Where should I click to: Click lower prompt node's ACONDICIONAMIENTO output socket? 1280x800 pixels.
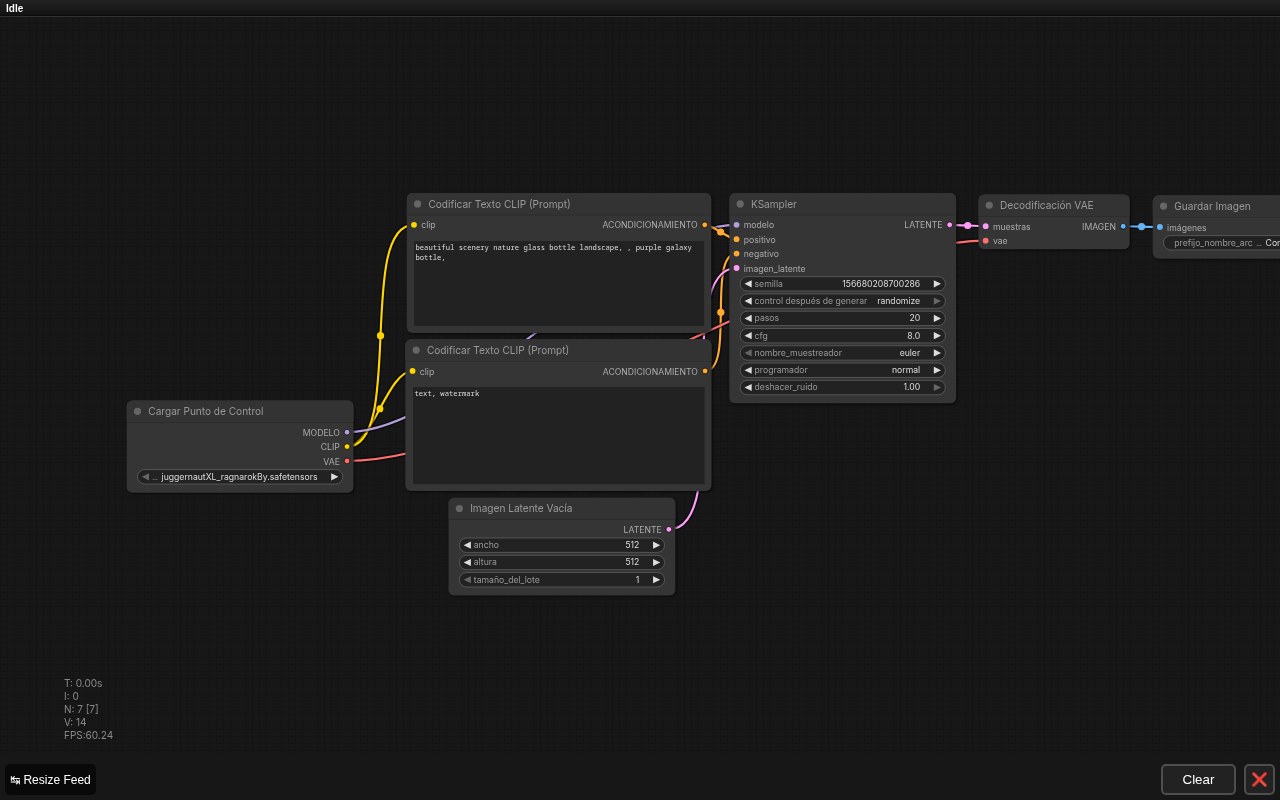click(x=705, y=371)
